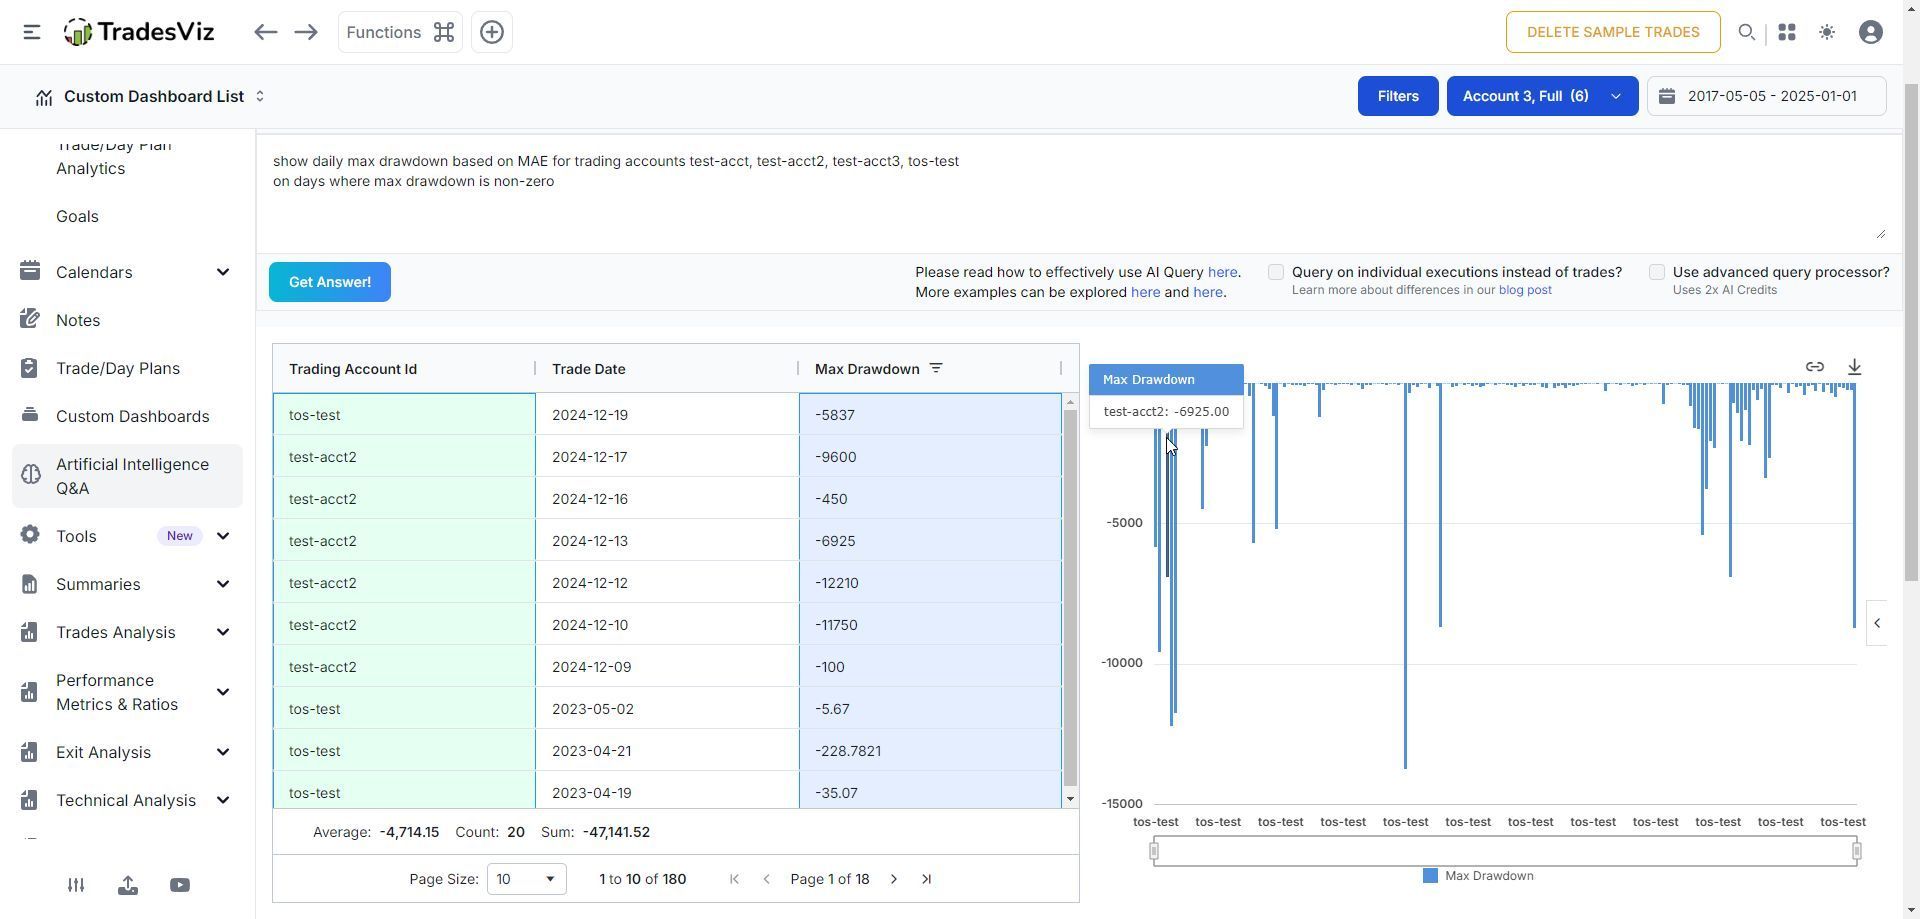Screen dimensions: 1920x919
Task: Click the Tools gear sidebar icon
Action: pyautogui.click(x=30, y=535)
